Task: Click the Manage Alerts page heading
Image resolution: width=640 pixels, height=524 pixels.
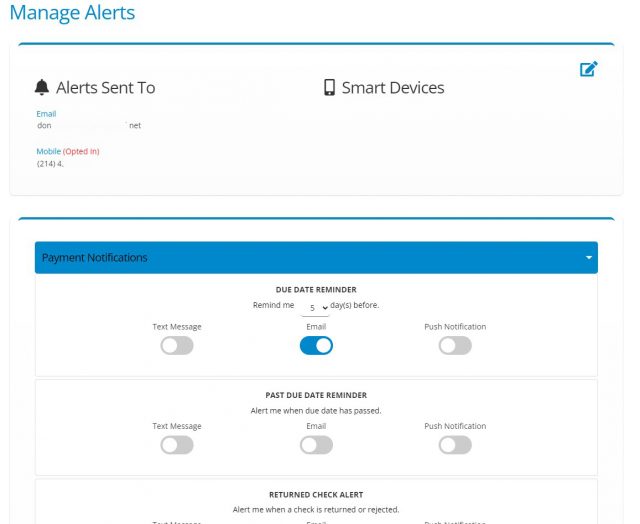Action: (72, 14)
